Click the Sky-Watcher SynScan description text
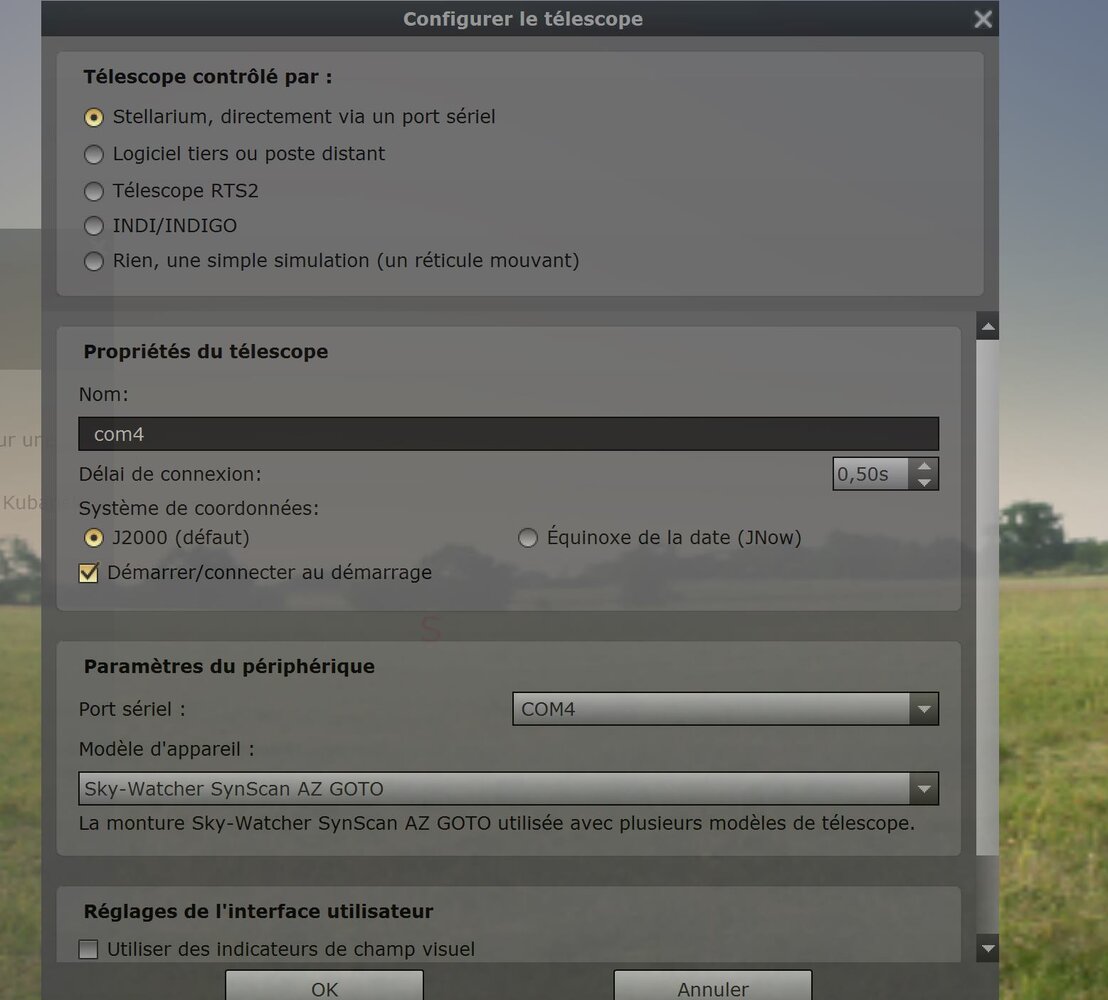 496,823
